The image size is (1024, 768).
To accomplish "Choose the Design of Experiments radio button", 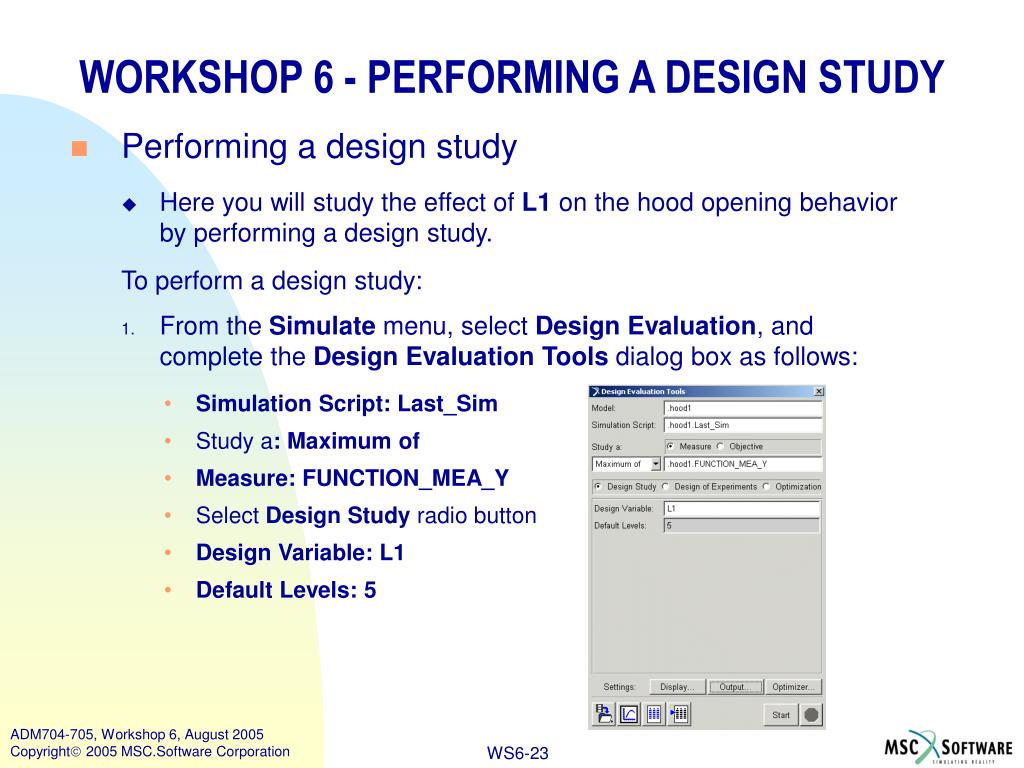I will pos(665,487).
